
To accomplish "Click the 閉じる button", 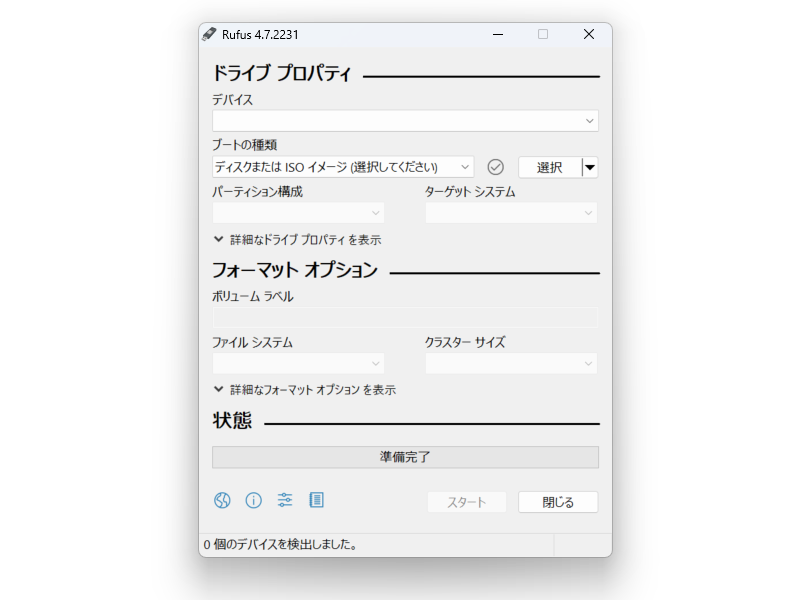I will coord(557,501).
